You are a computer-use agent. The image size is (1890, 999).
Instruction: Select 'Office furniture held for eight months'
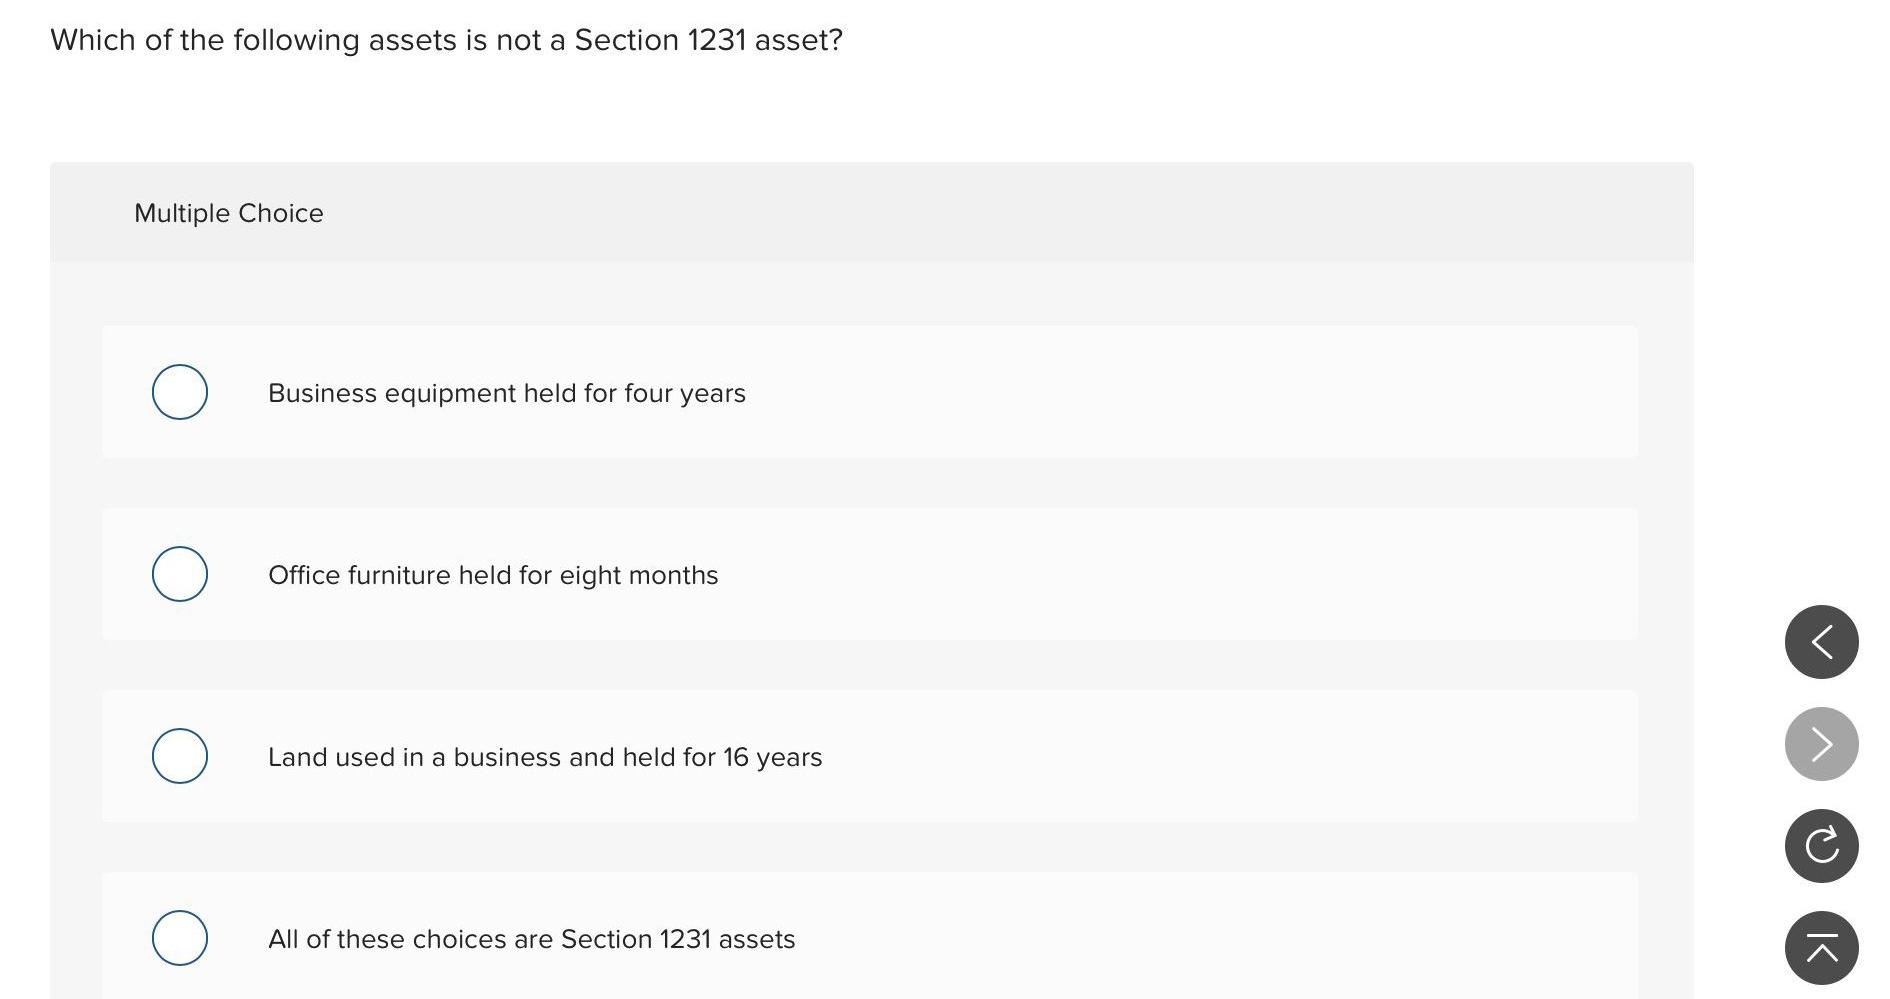pyautogui.click(x=180, y=574)
